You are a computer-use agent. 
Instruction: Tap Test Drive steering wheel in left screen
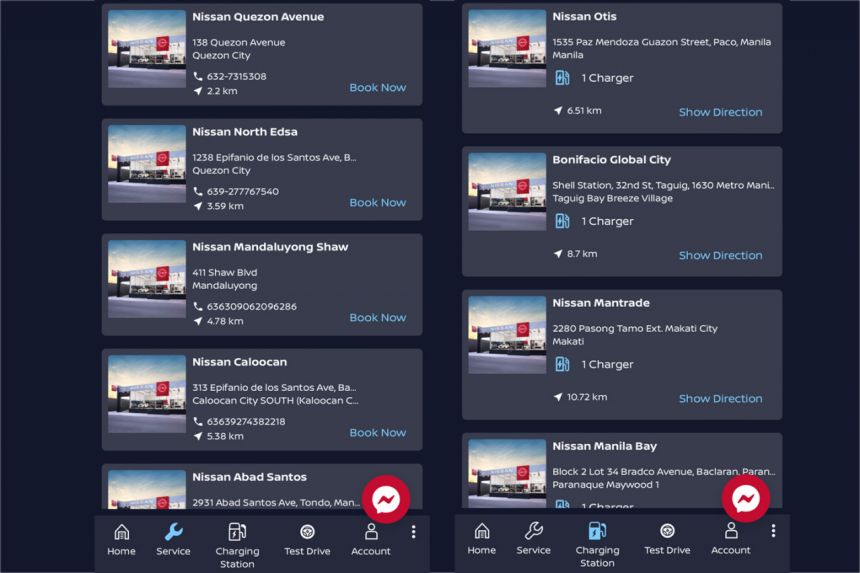[x=307, y=531]
